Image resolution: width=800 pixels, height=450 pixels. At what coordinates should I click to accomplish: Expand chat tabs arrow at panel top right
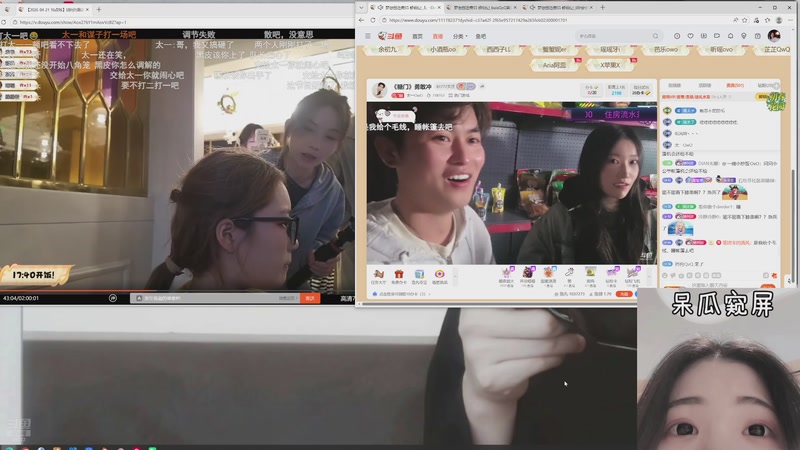point(777,85)
